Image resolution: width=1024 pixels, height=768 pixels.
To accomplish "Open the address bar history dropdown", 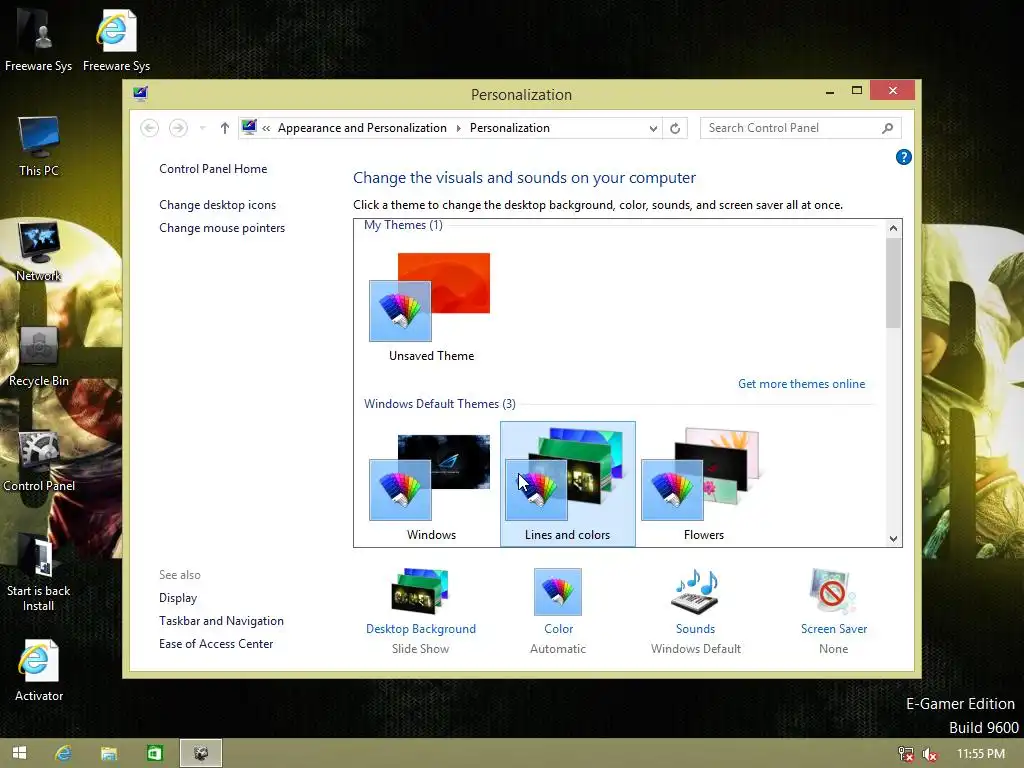I will 653,129.
